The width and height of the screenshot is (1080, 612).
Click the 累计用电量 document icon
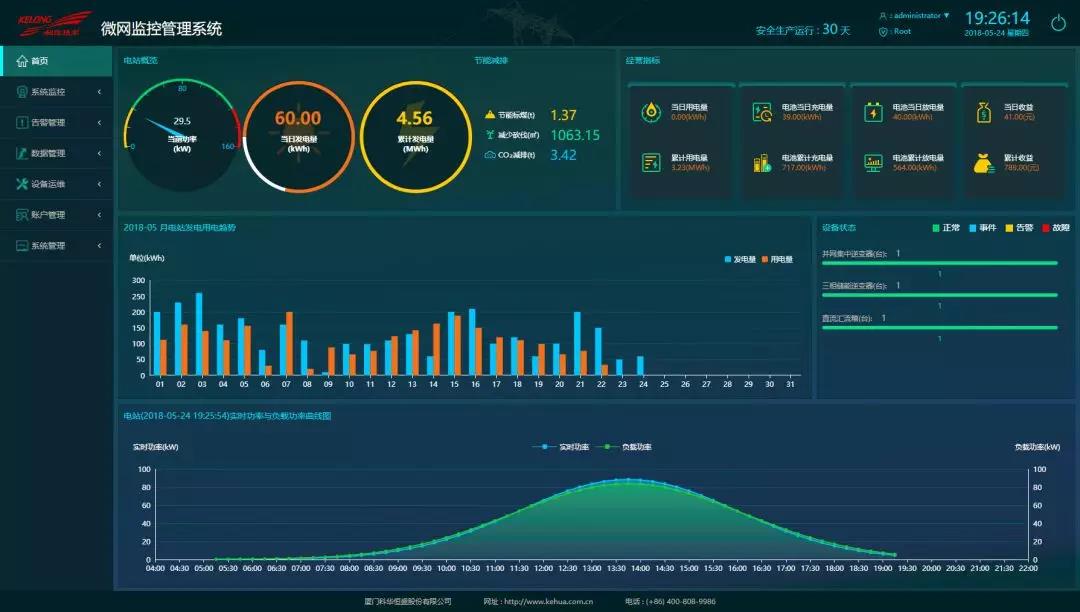[651, 163]
